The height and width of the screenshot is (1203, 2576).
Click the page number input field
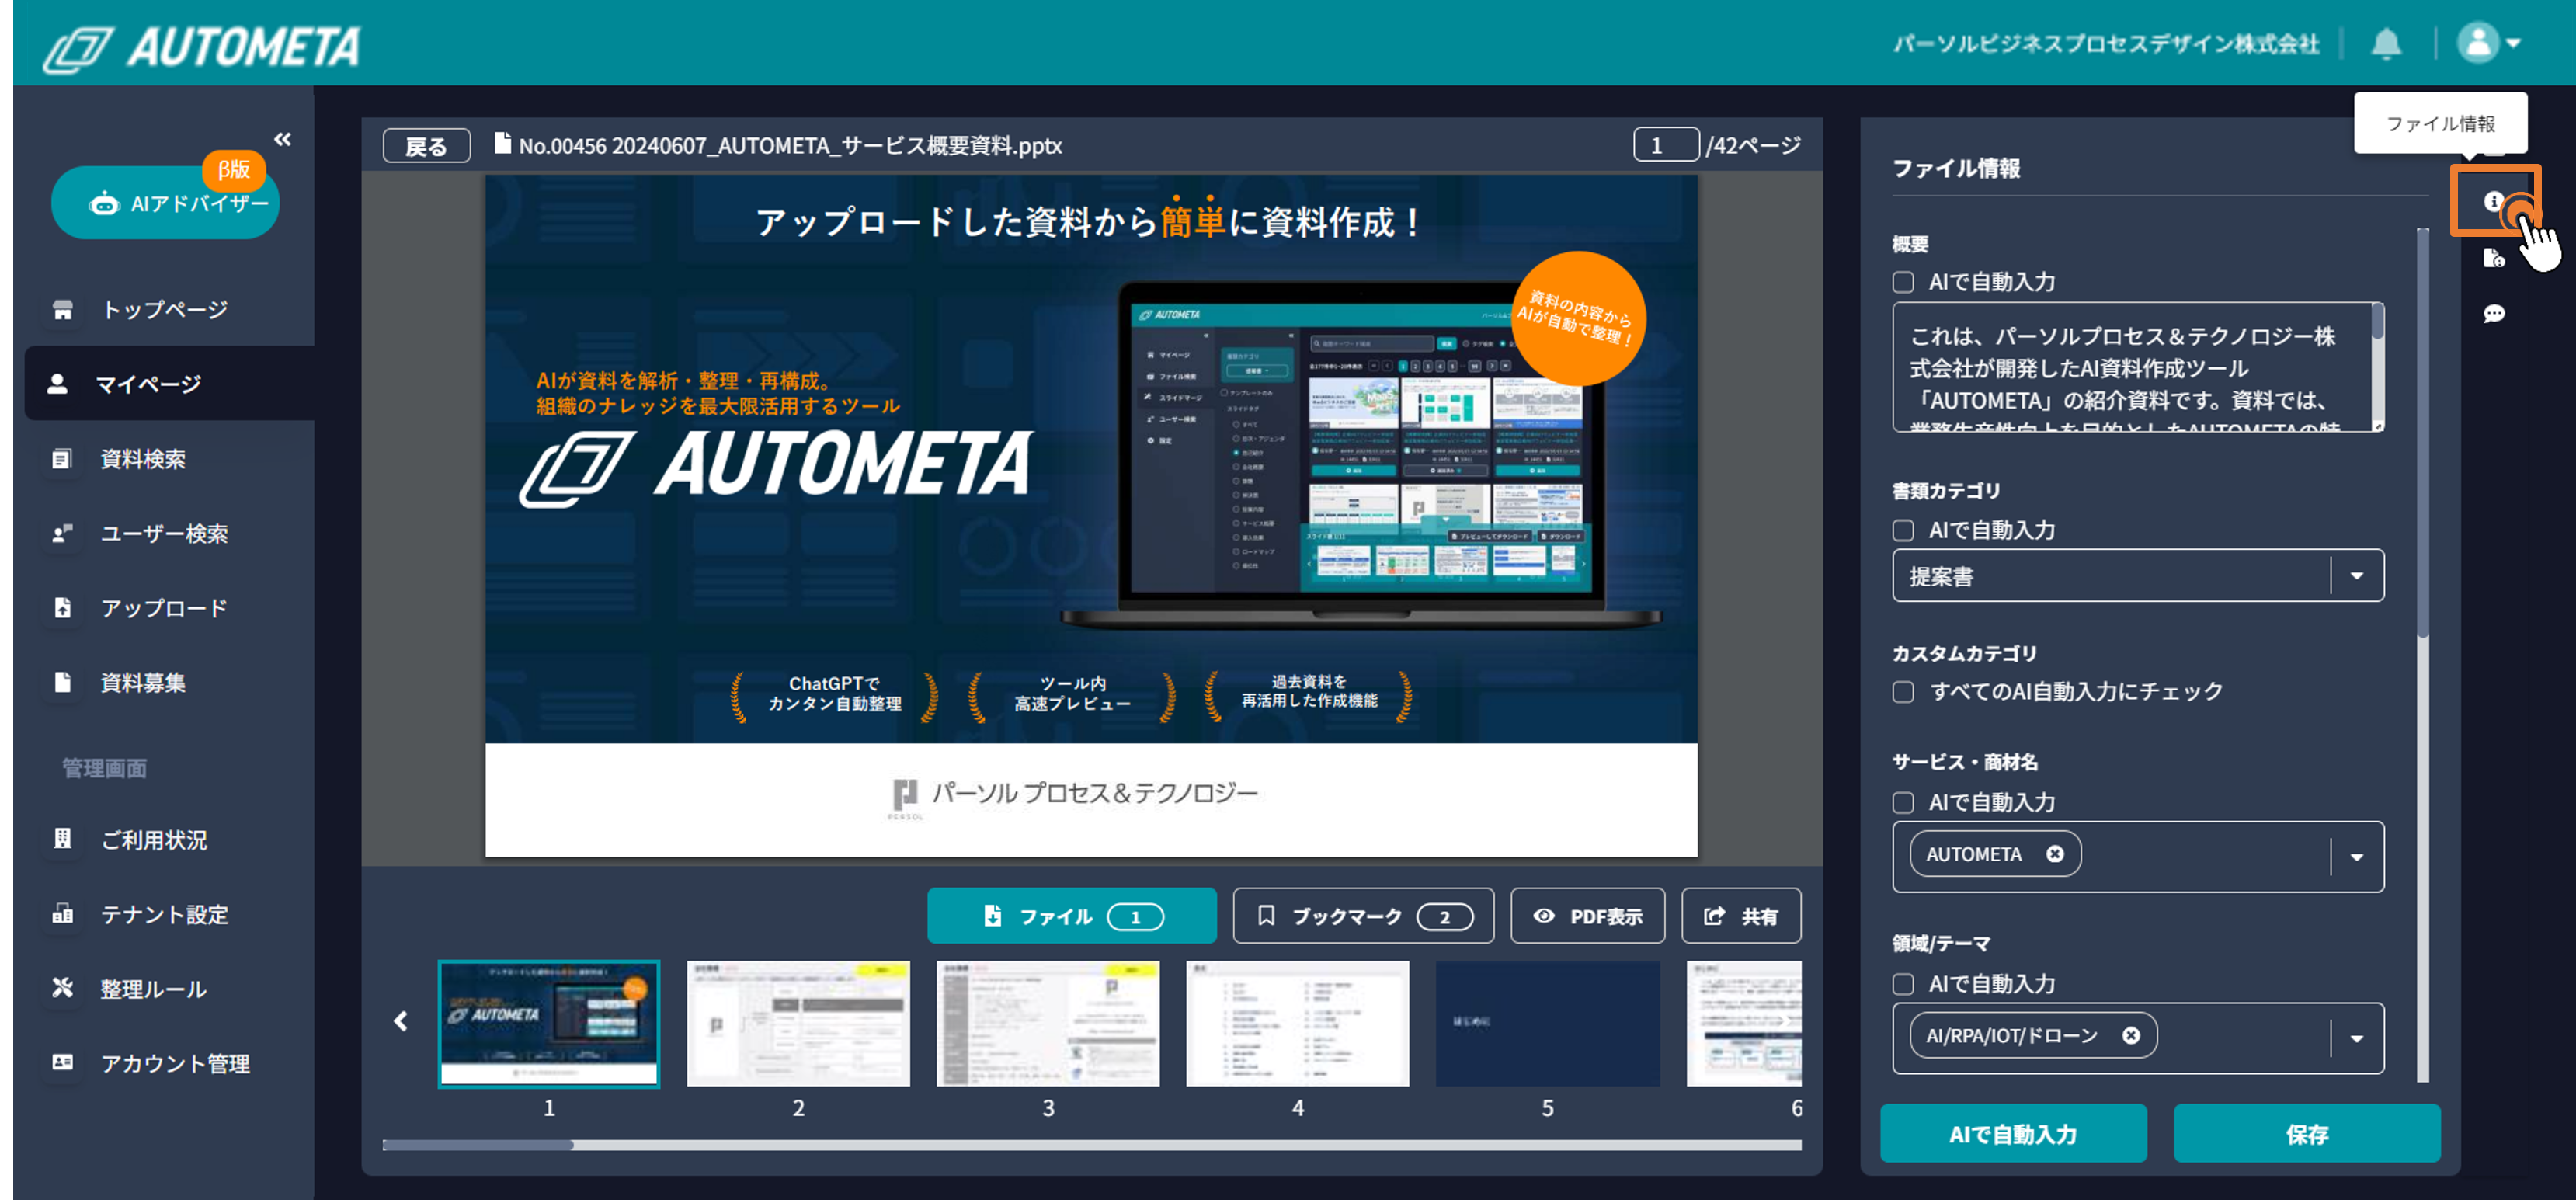1666,145
